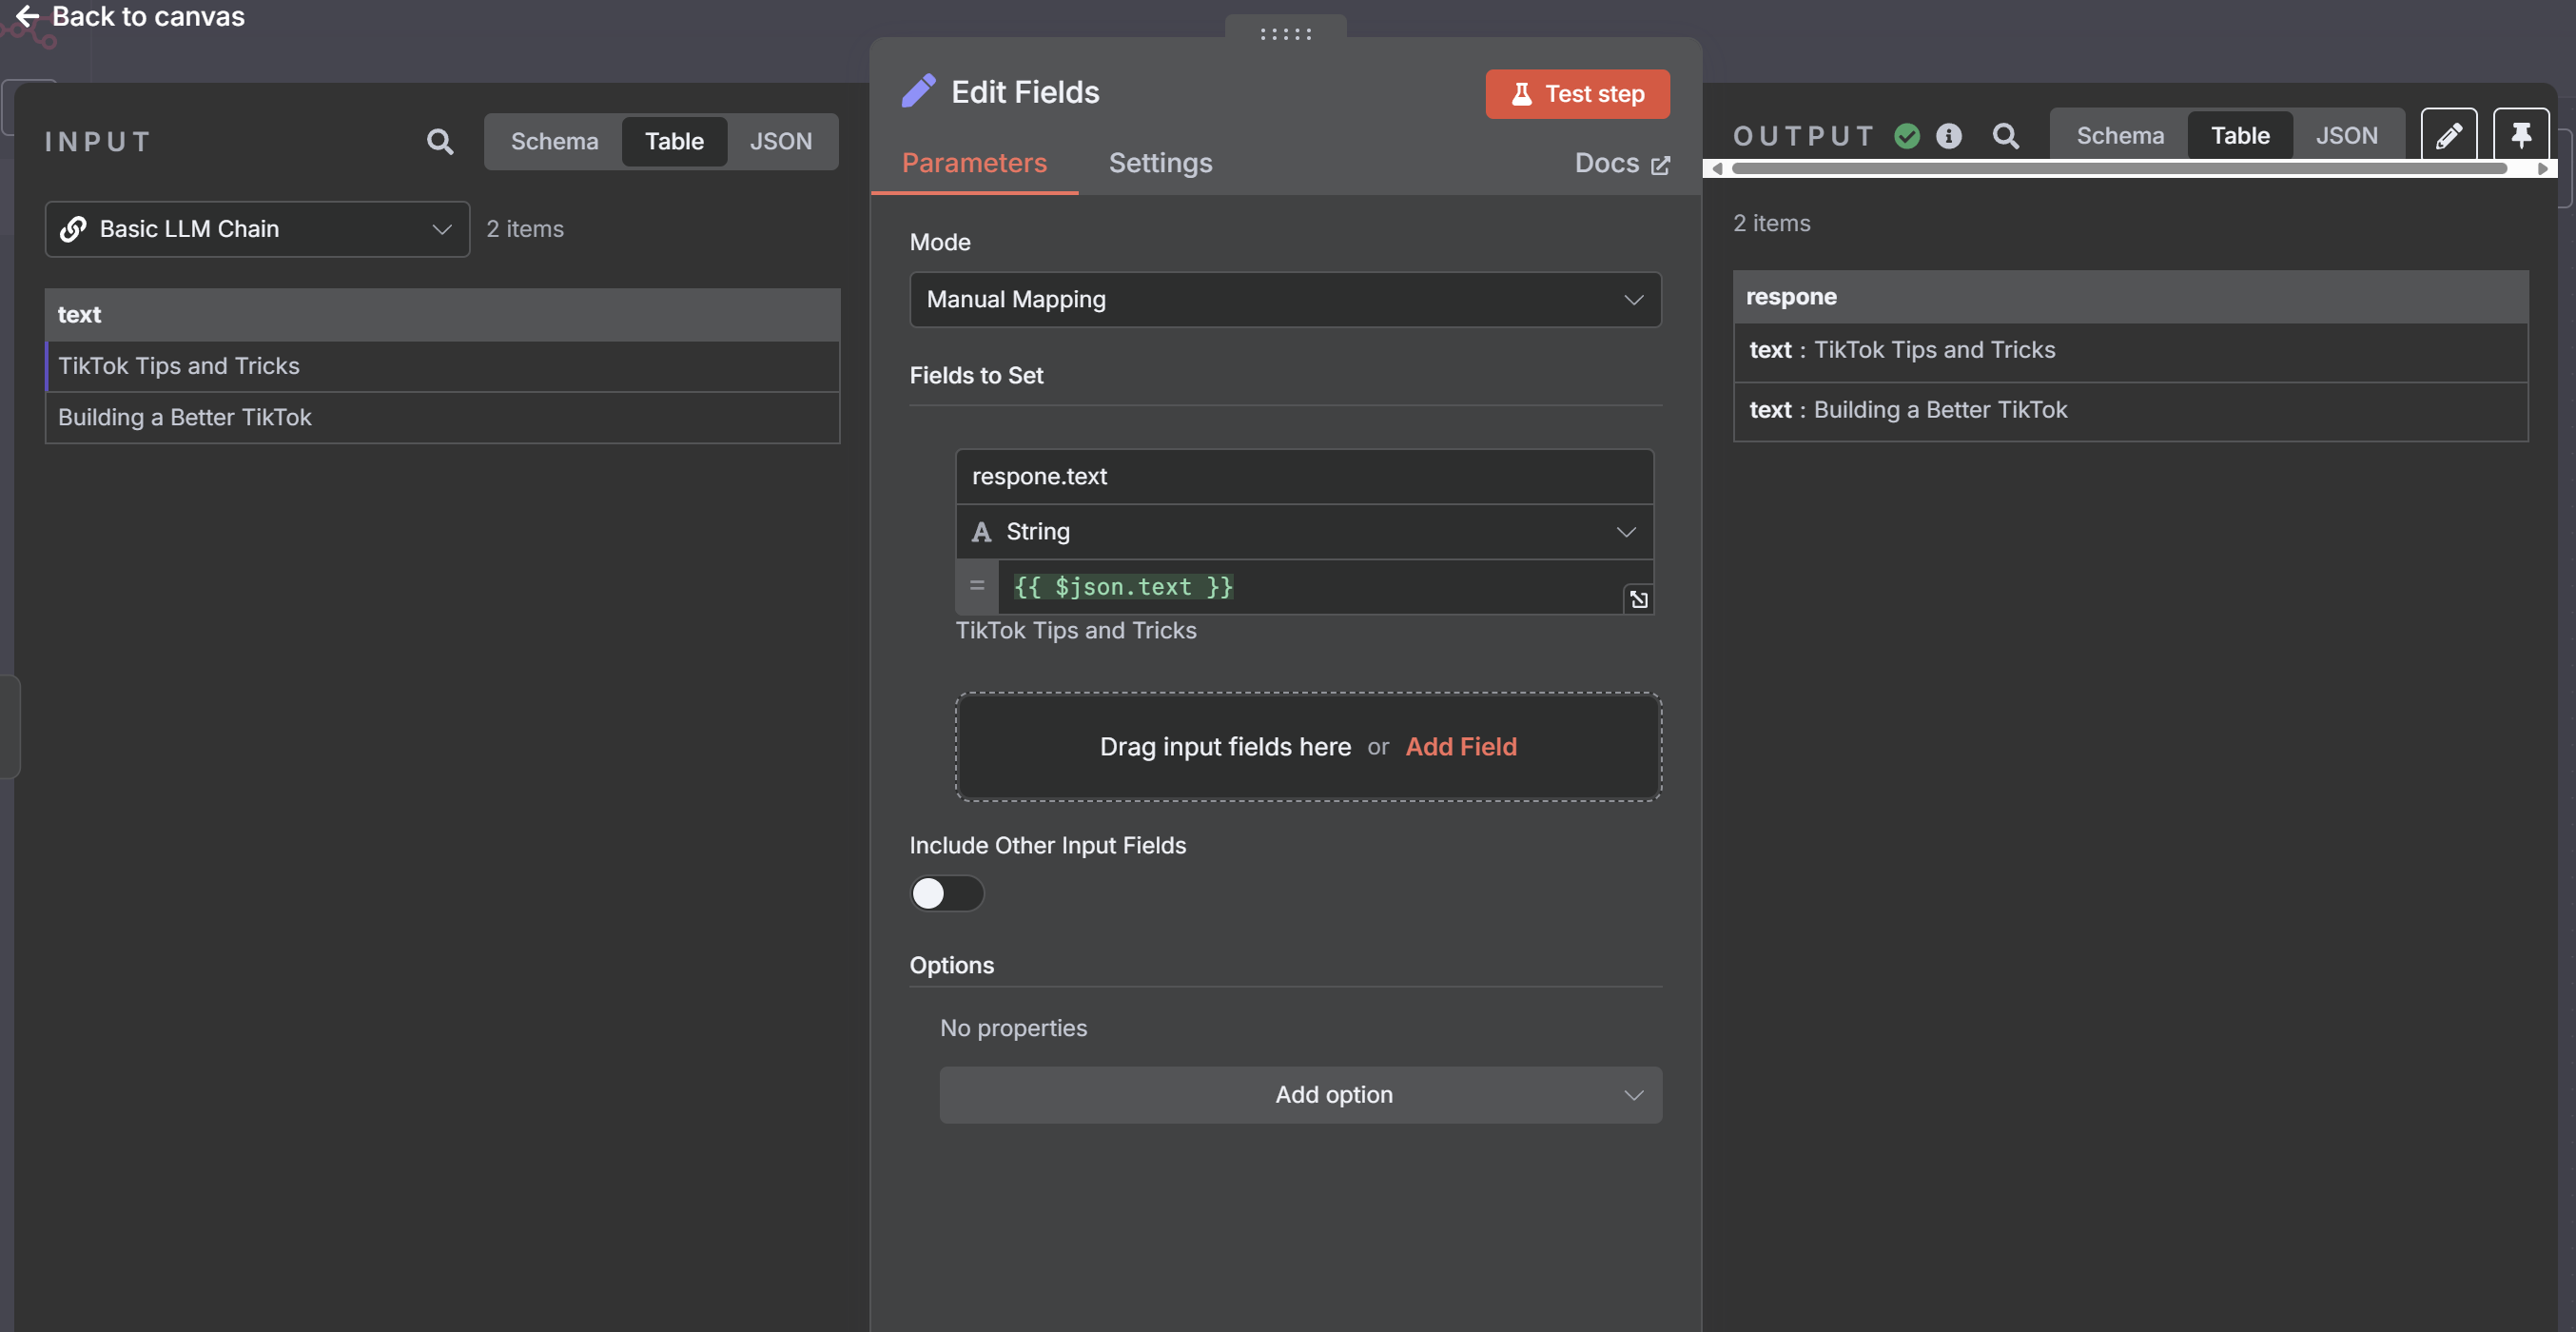Click the right scroll arrow in OUTPUT

2542,169
